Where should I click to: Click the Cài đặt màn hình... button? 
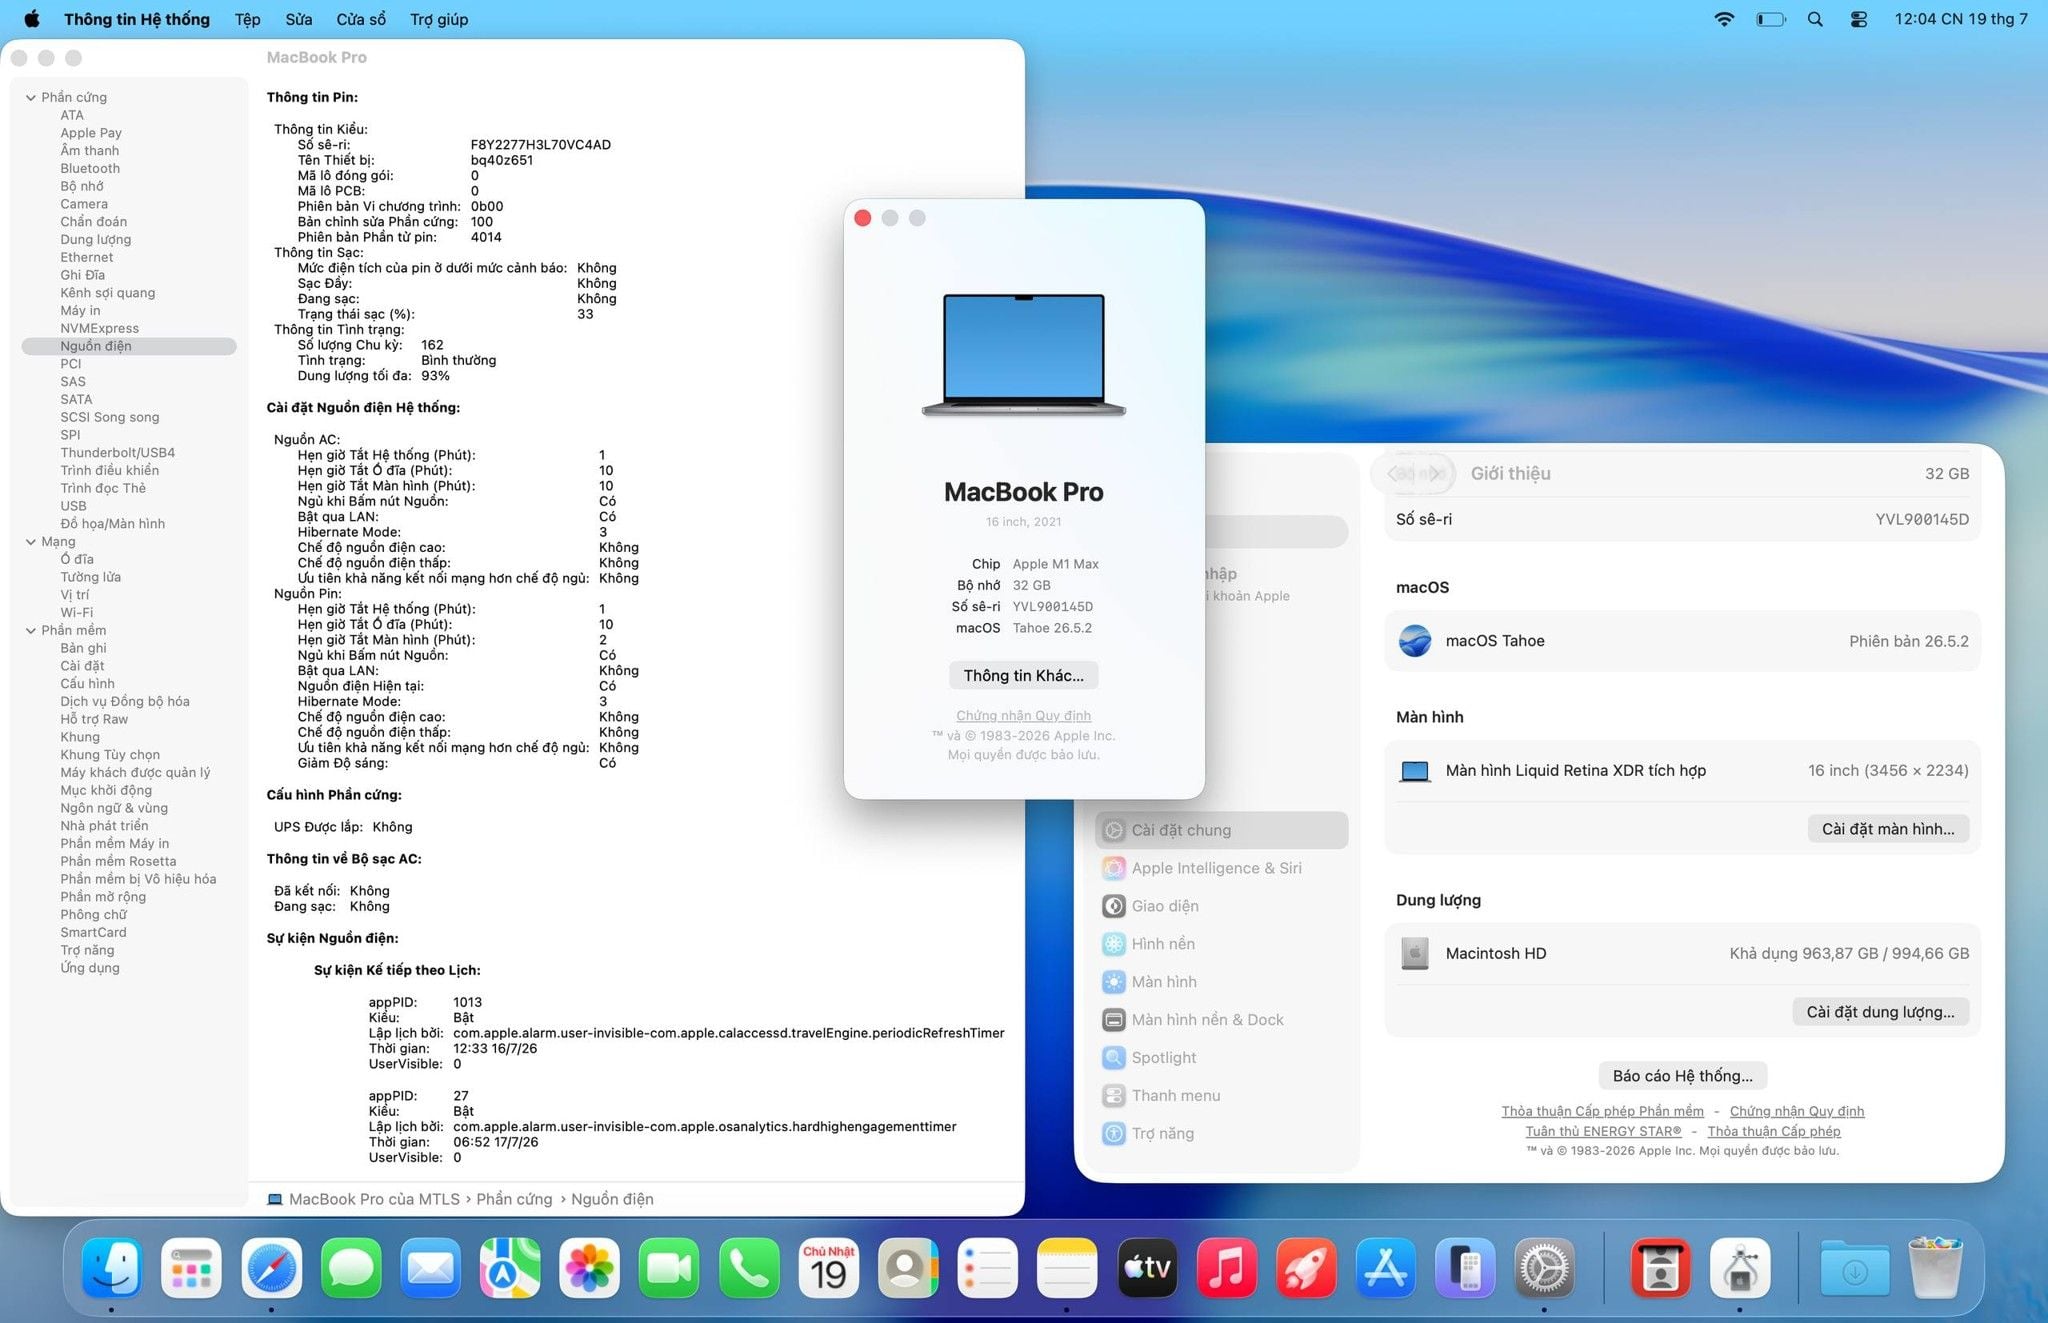[x=1888, y=828]
